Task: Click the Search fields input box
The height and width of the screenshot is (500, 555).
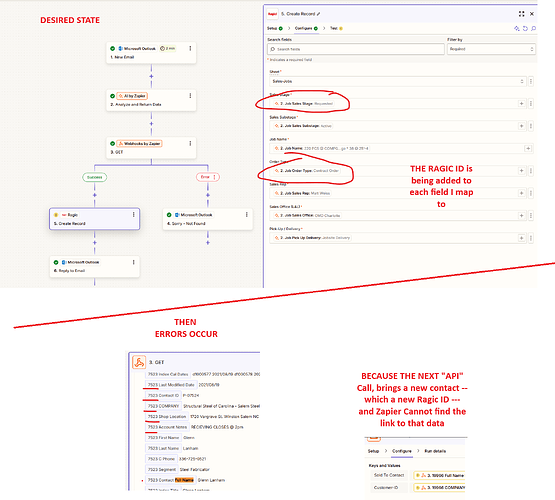Action: 356,49
